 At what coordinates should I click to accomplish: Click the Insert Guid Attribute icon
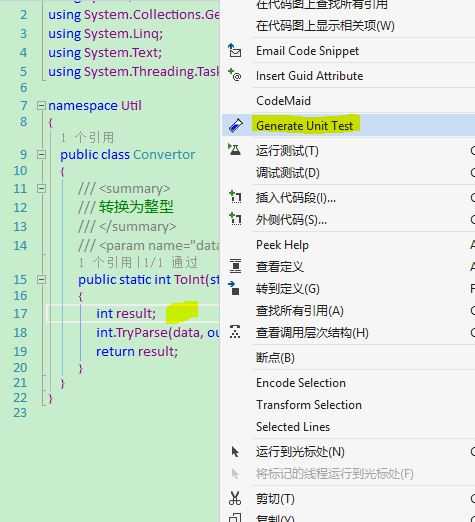pos(235,75)
